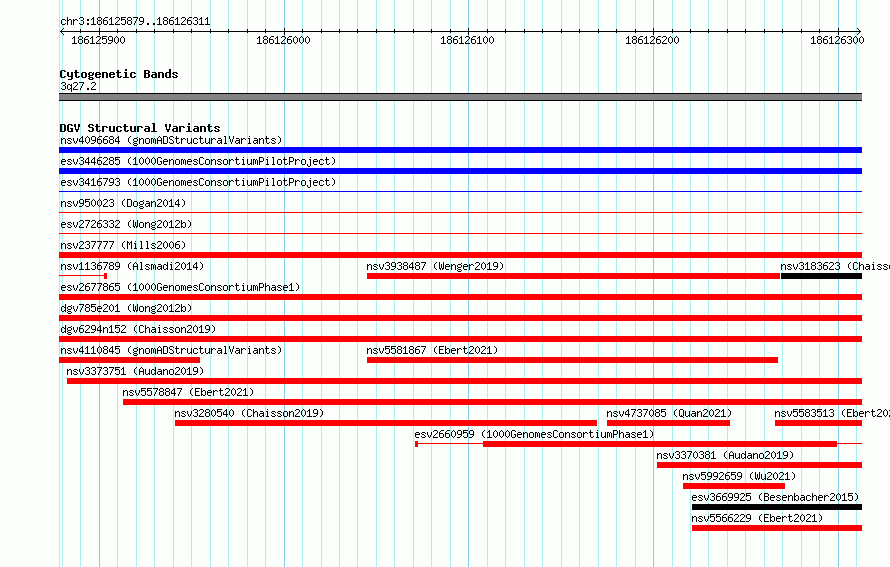
Task: Open esv3446285 (1000GenomesConsortiumPilotProject) variant label
Action: (198, 161)
